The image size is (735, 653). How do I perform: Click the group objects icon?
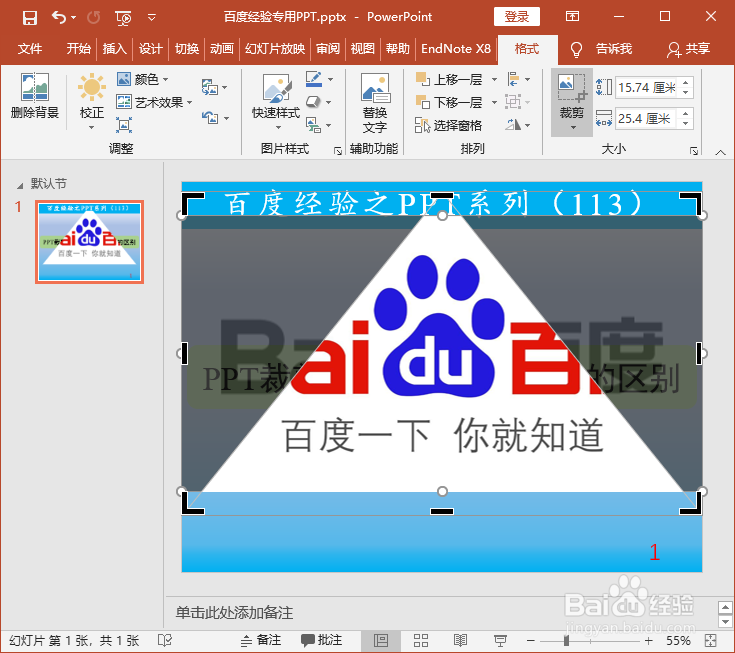point(513,102)
